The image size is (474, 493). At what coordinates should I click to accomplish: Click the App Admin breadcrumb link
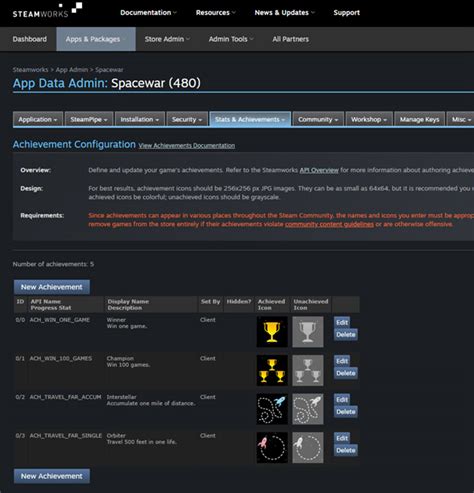tap(72, 70)
